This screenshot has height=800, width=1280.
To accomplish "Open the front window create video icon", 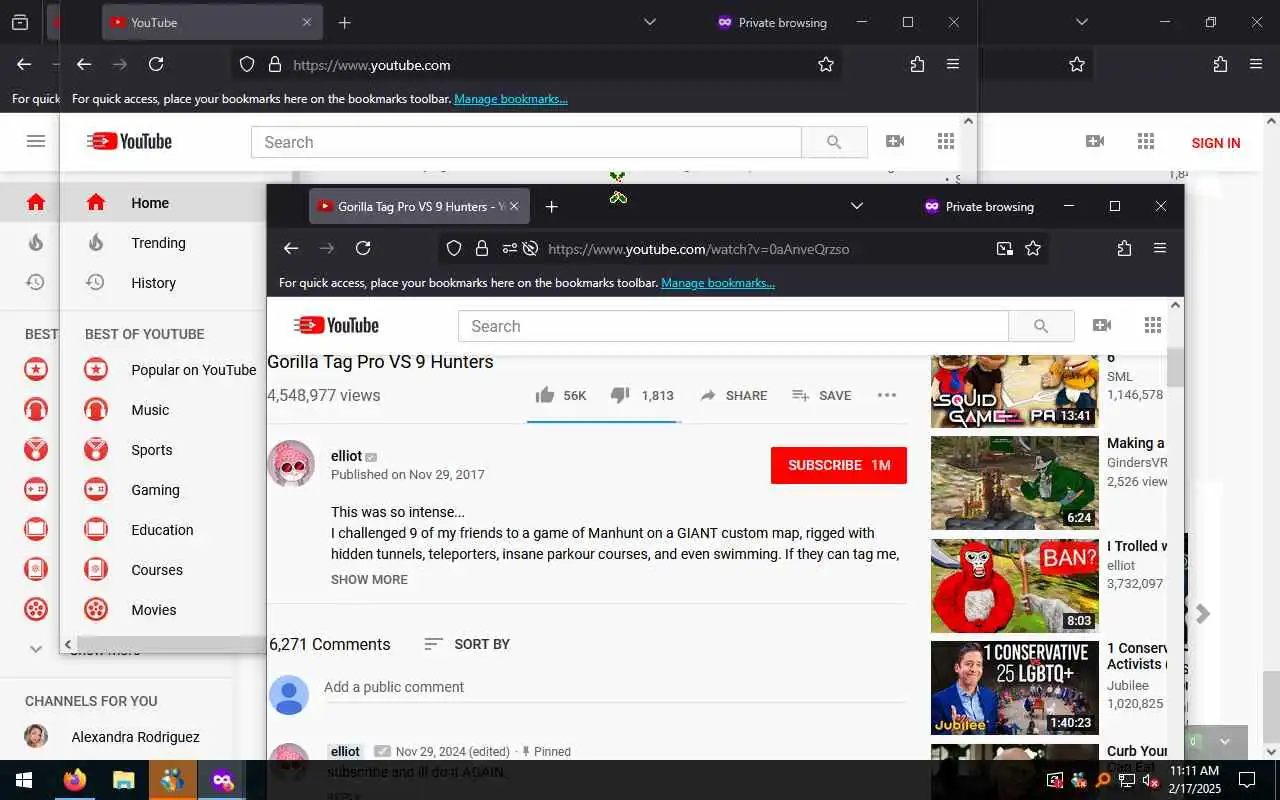I will (x=1102, y=326).
